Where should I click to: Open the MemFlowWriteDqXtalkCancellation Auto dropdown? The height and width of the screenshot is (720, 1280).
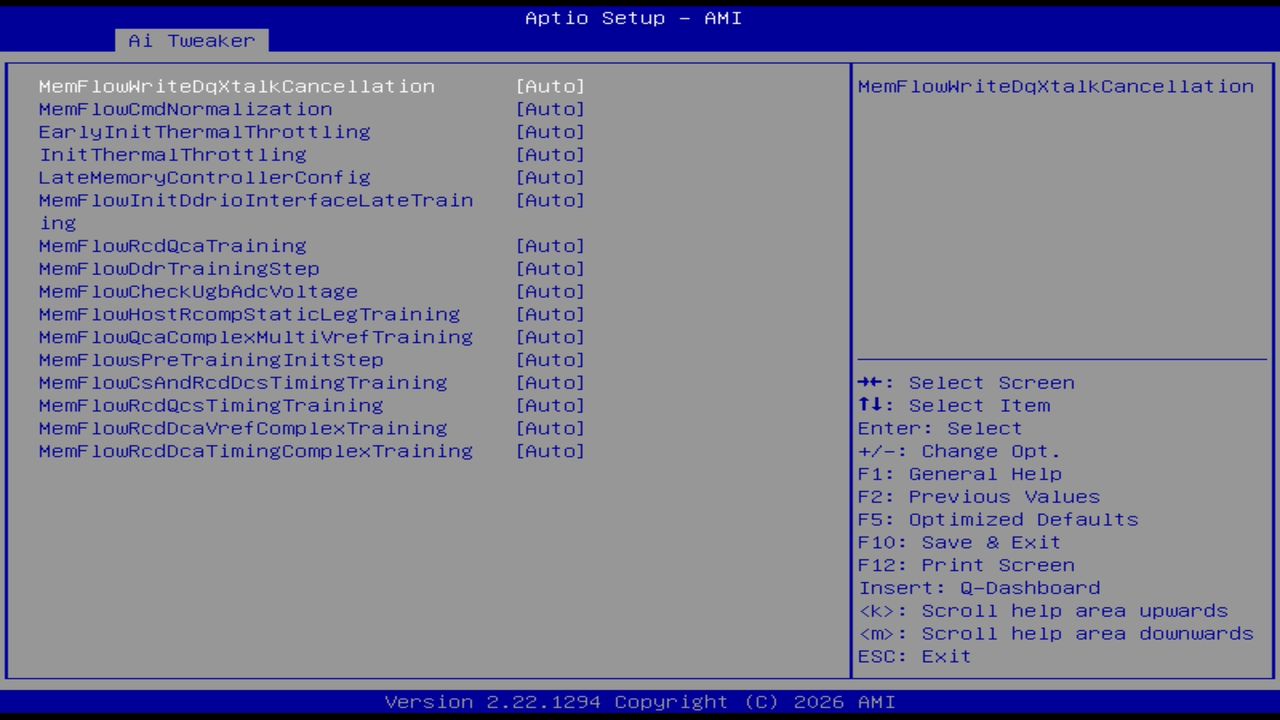tap(550, 86)
